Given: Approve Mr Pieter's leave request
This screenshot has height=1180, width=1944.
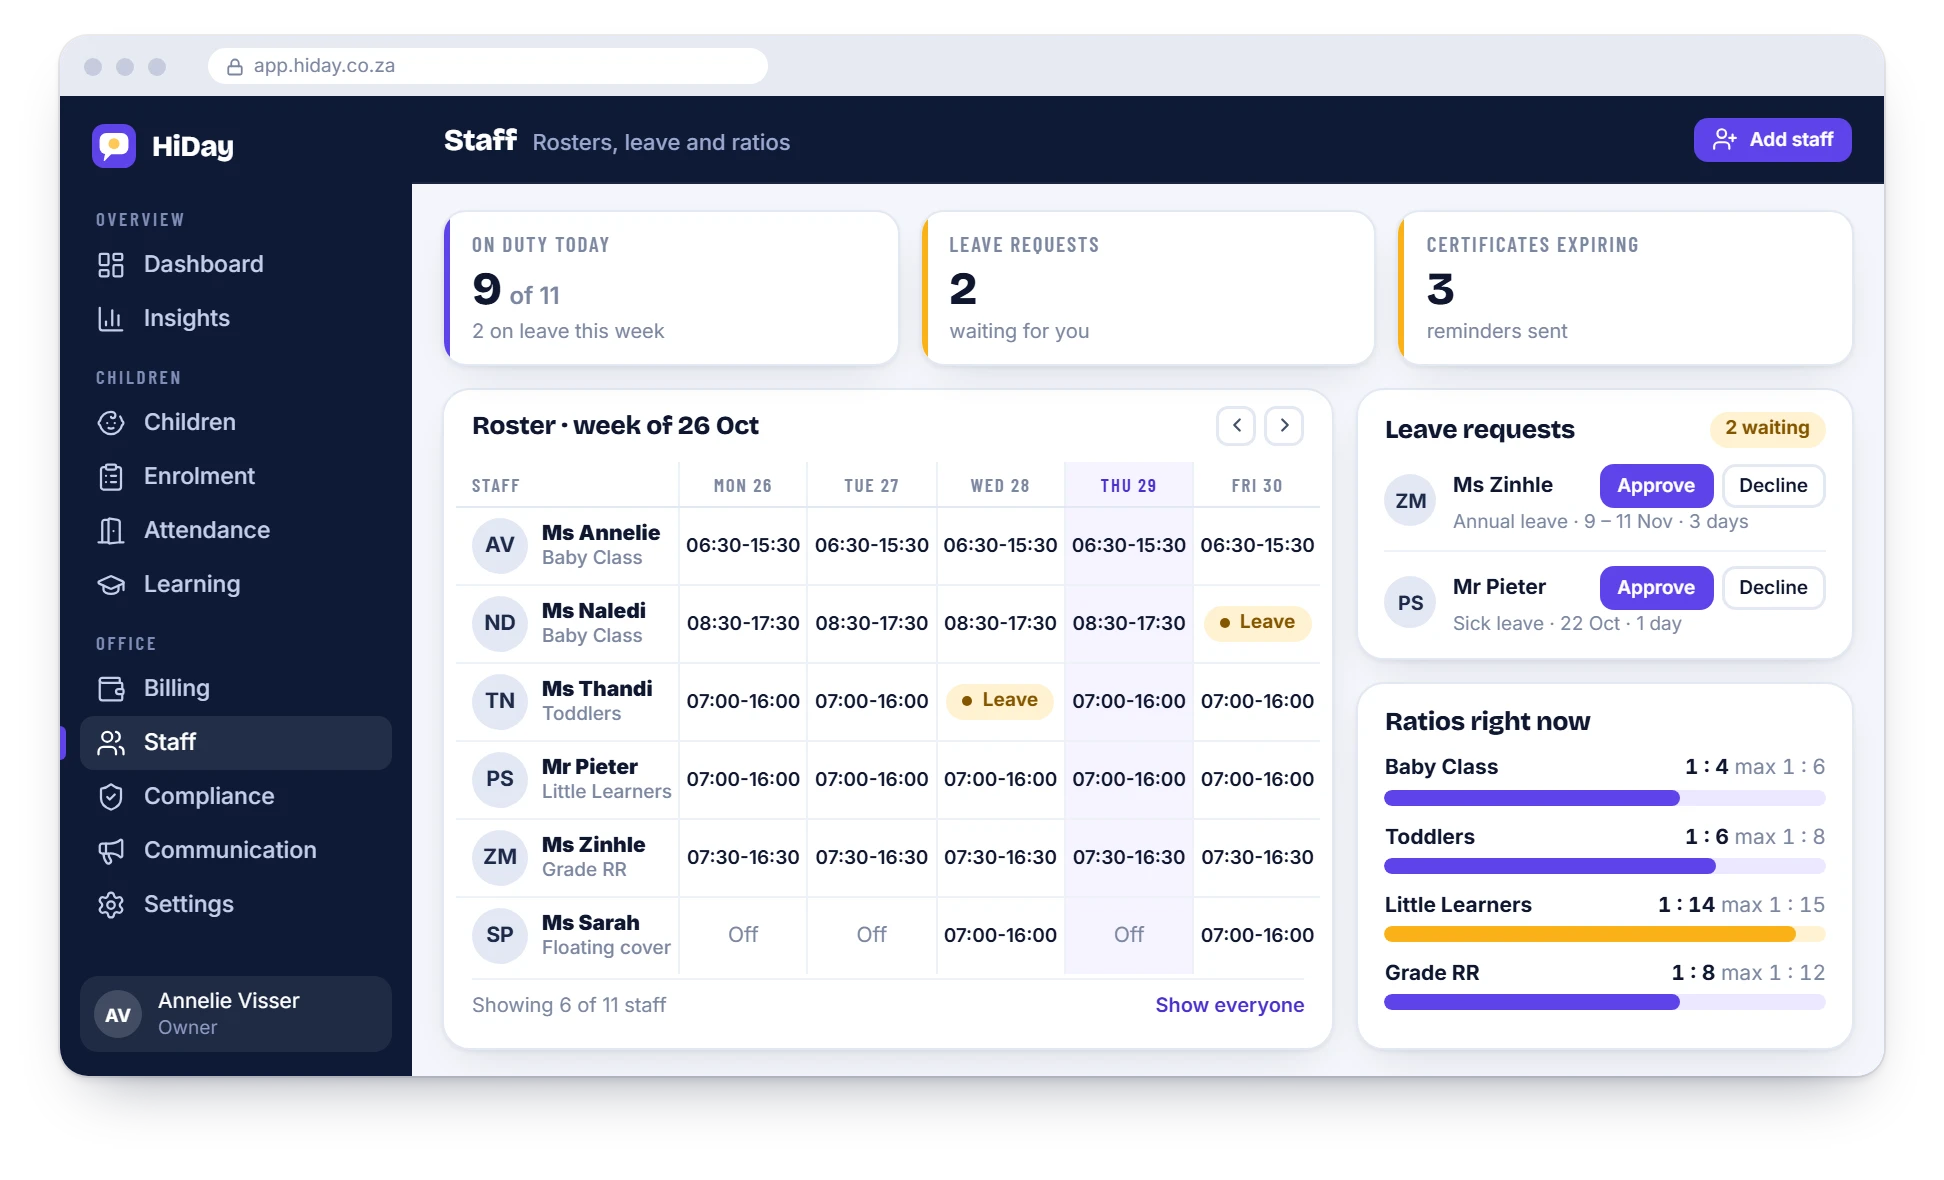Looking at the screenshot, I should click(x=1656, y=588).
